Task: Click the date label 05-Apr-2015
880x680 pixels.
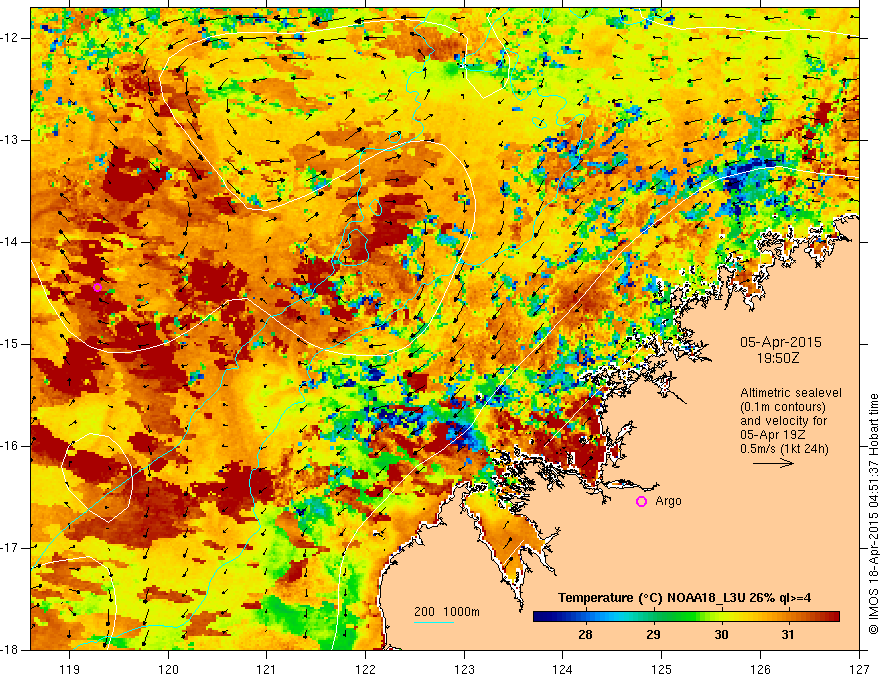Action: coord(781,342)
